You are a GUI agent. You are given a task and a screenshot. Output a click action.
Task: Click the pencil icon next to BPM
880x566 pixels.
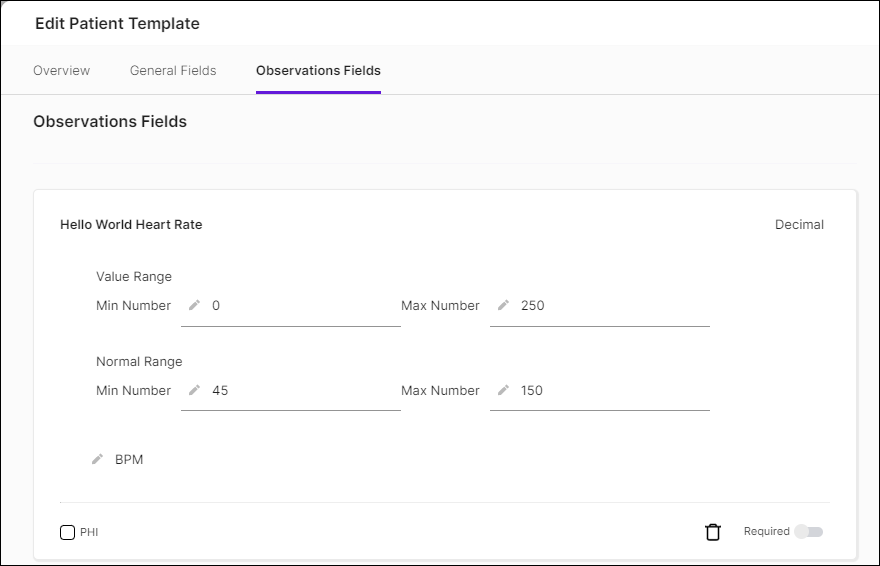click(x=97, y=459)
